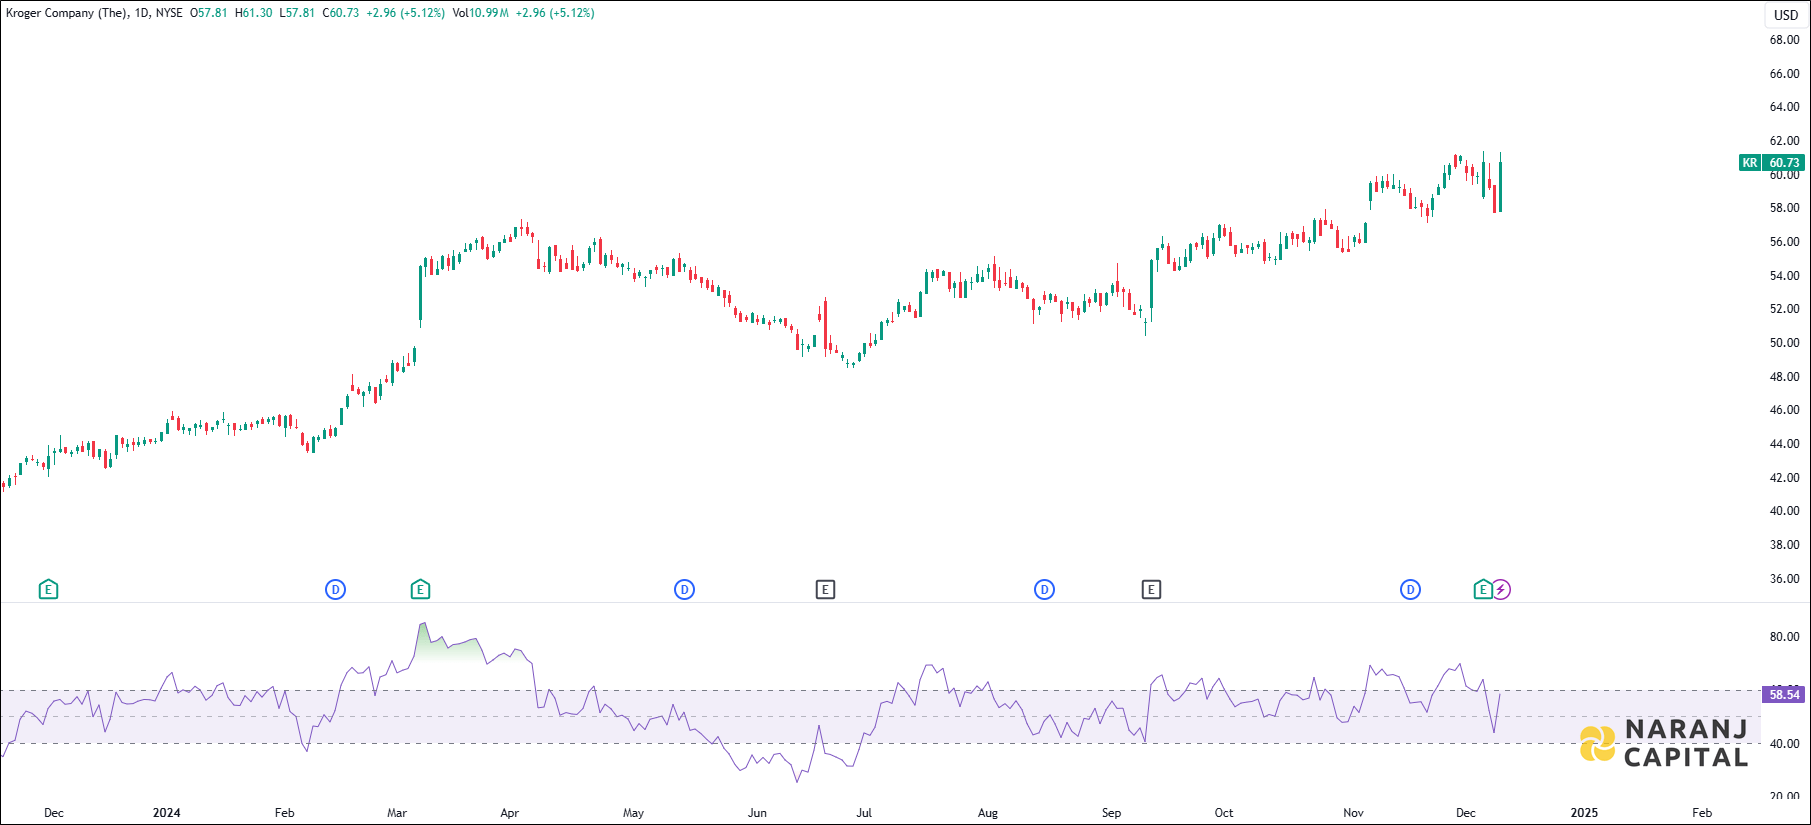Click the Oct label on time axis
The image size is (1811, 825).
(x=1224, y=813)
